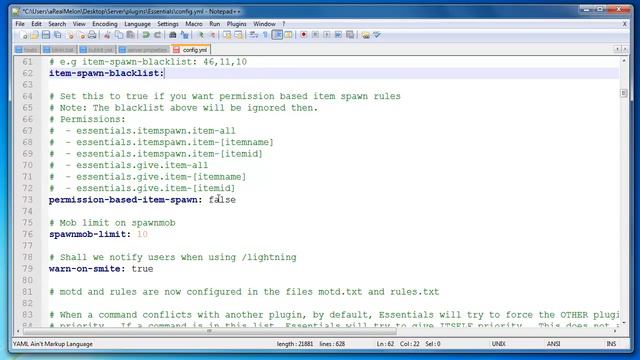Click the Close All toolbar icon
Screen dimensions: 640x360
coord(82,35)
